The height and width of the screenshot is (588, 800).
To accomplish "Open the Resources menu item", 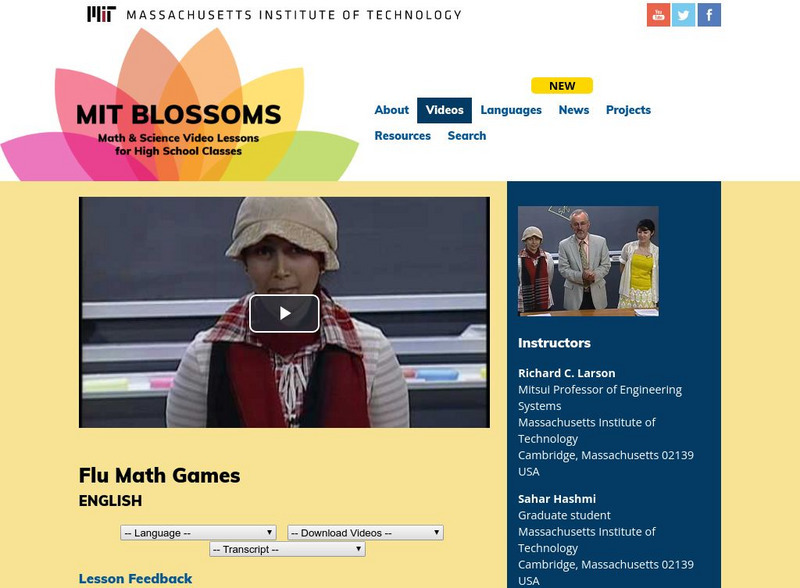I will (x=403, y=136).
